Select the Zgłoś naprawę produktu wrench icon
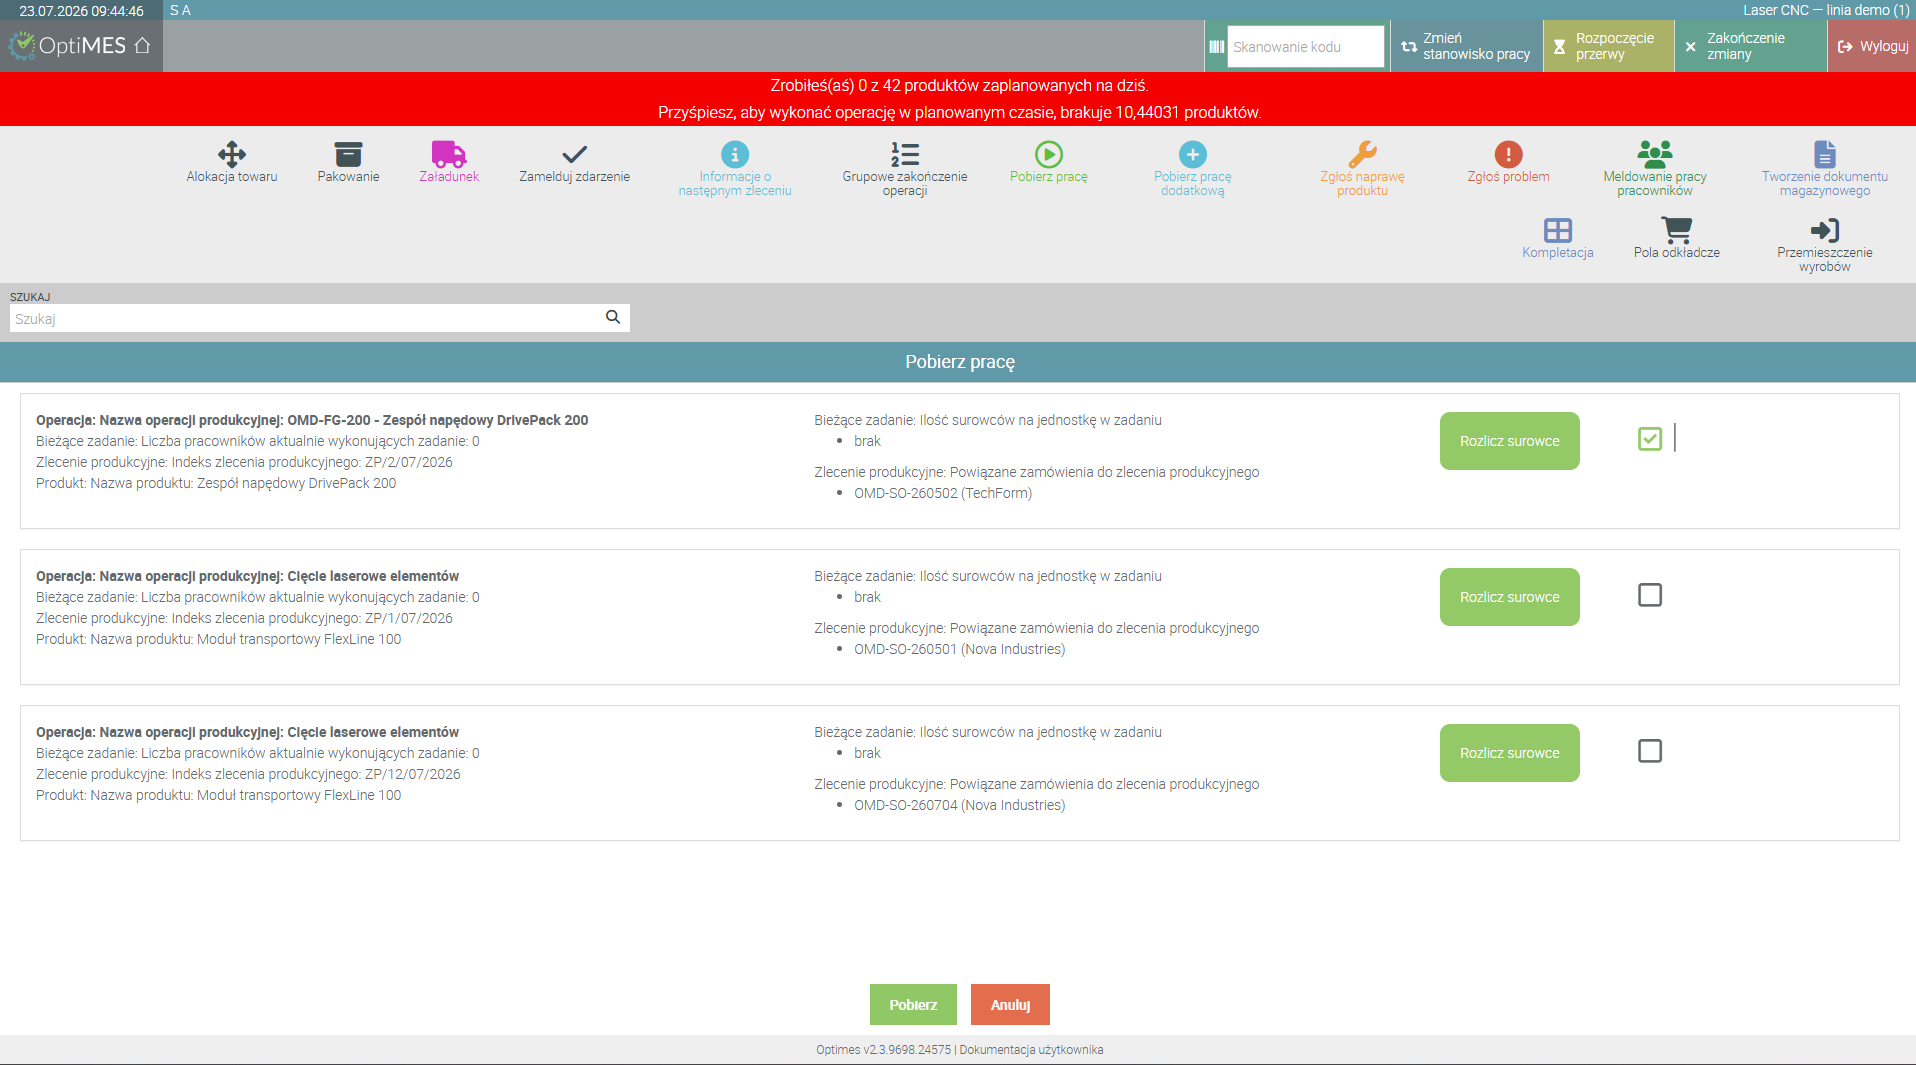The width and height of the screenshot is (1916, 1065). point(1362,154)
